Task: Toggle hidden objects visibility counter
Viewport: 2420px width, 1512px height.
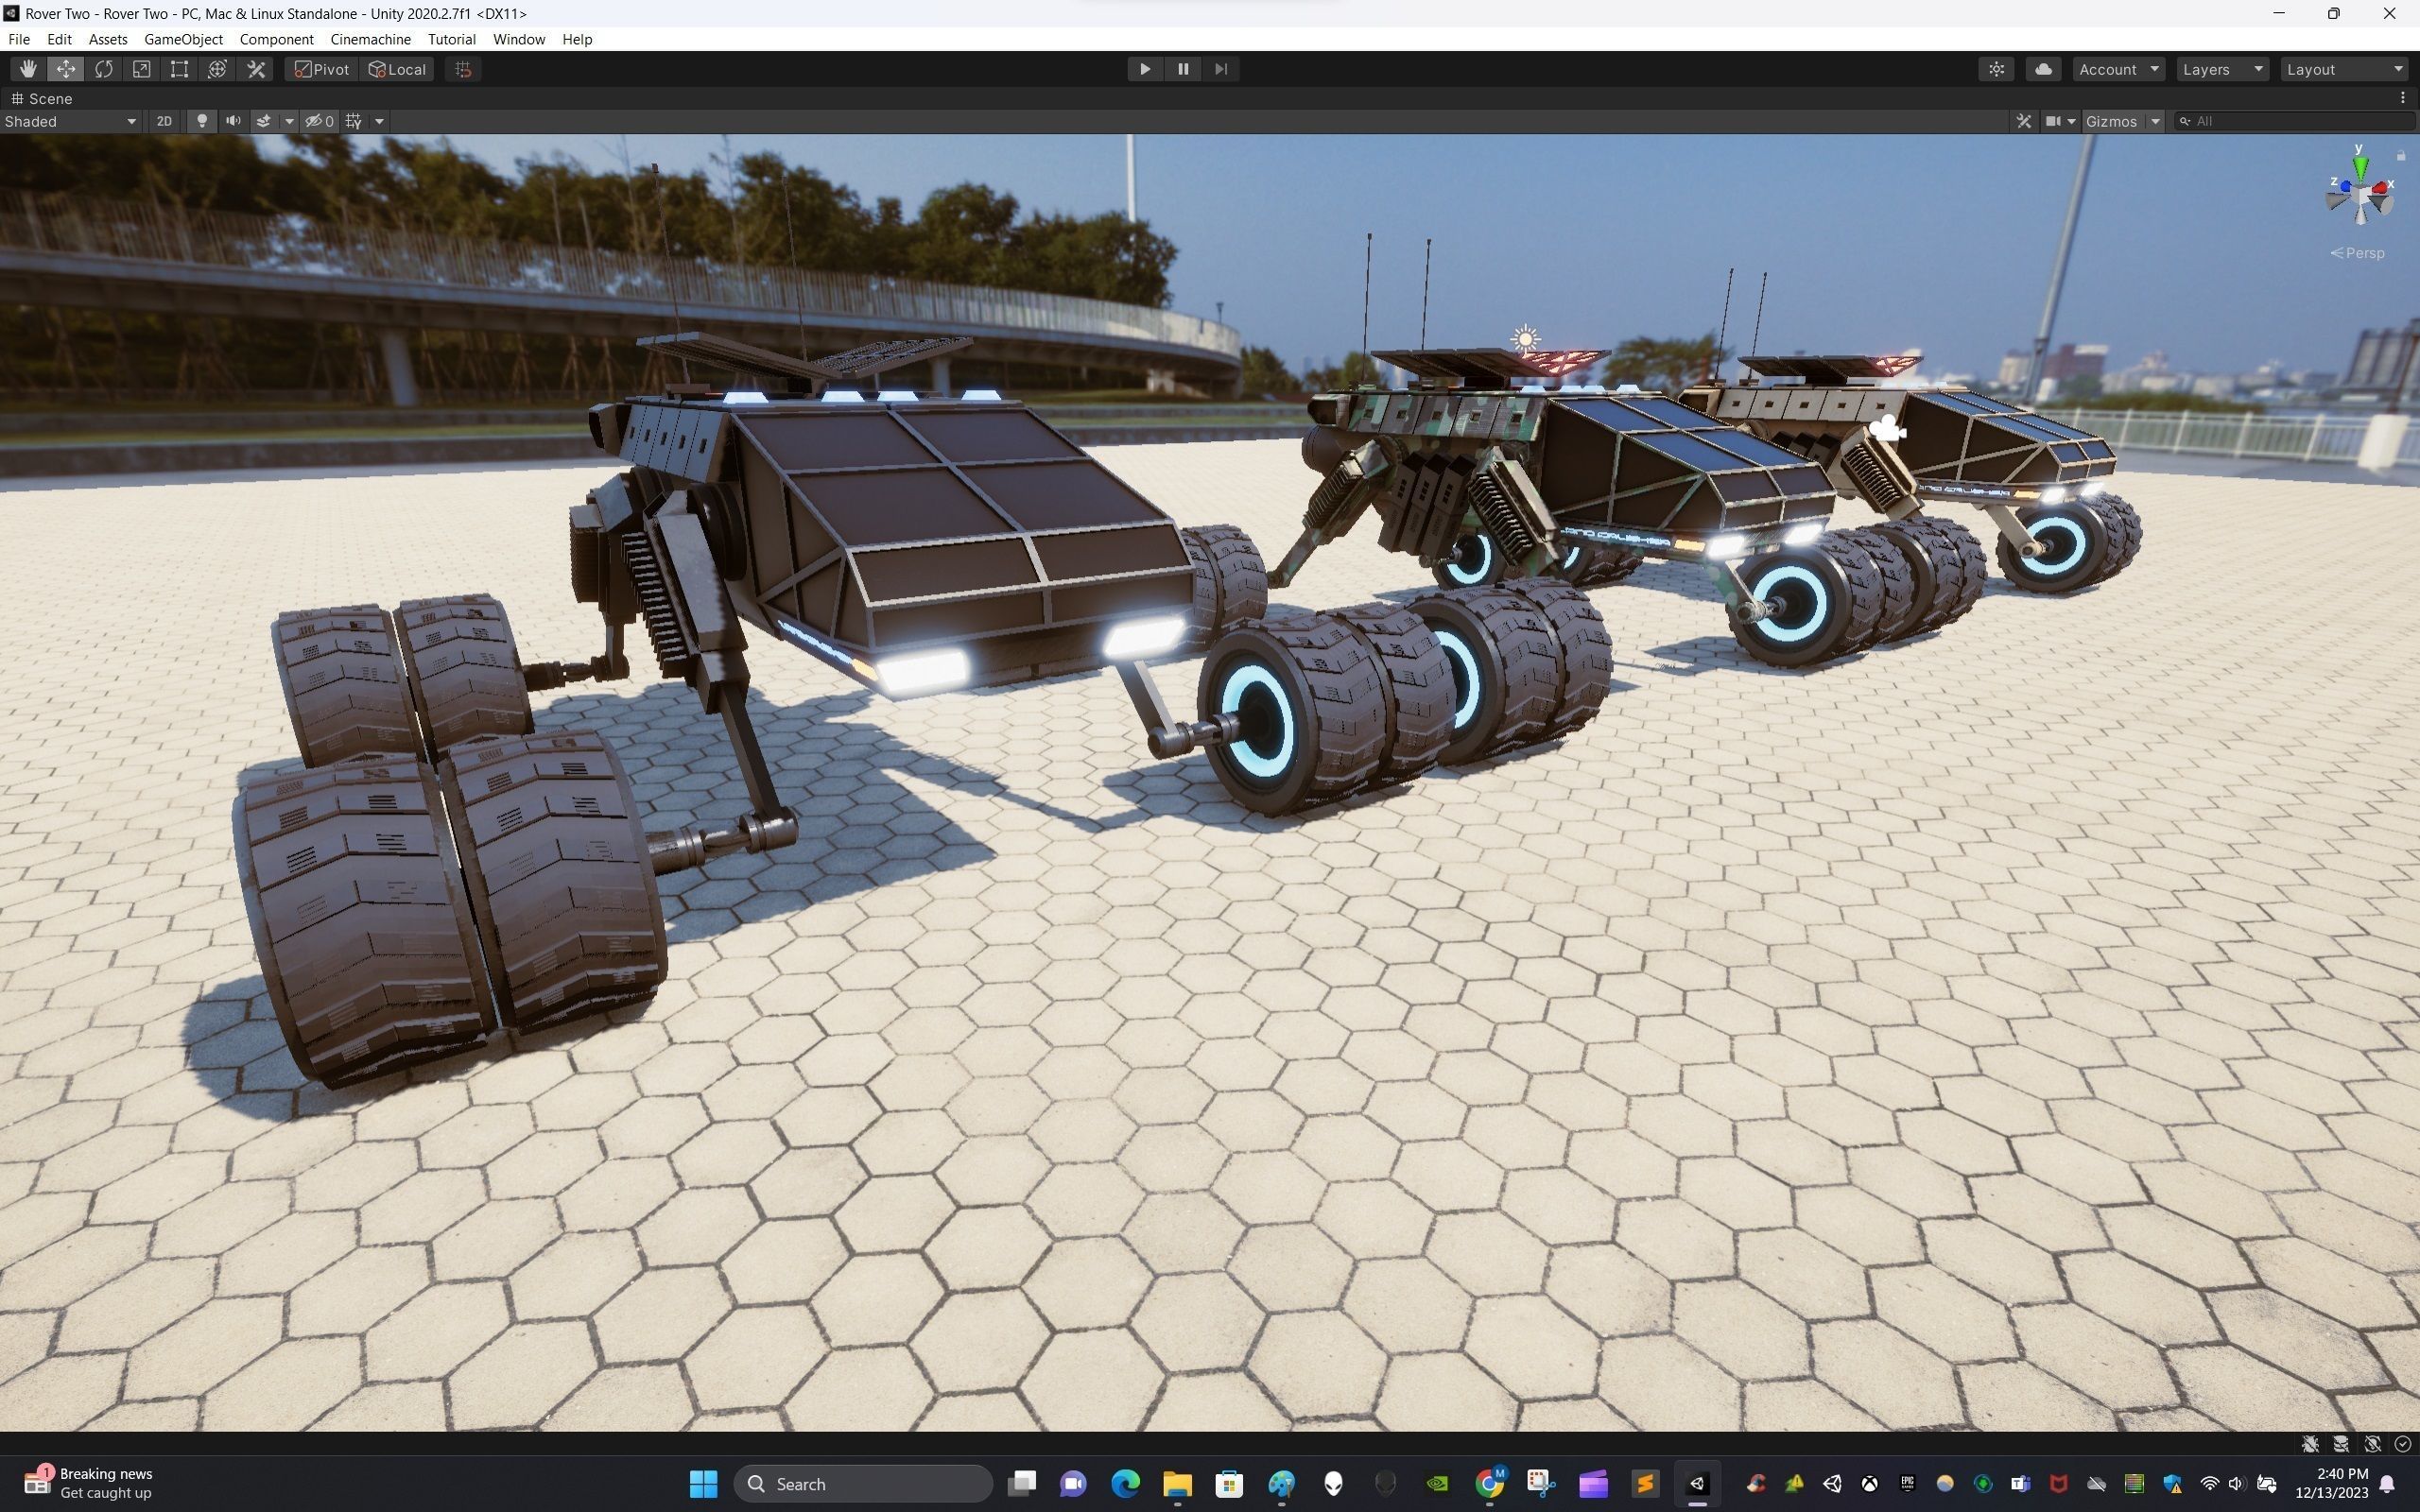Action: [x=320, y=121]
